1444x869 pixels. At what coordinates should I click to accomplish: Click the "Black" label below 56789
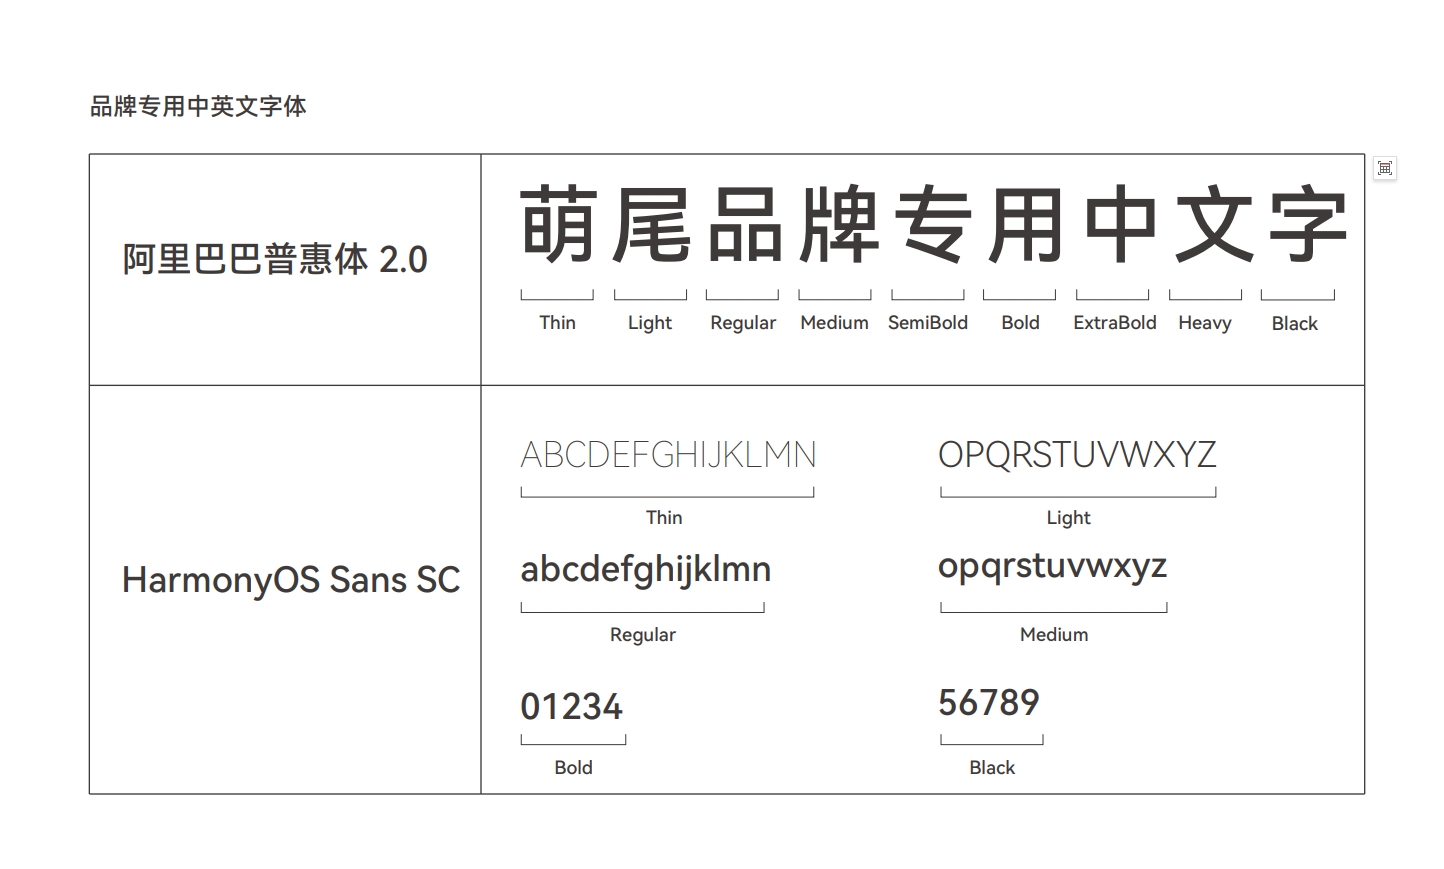[x=992, y=767]
